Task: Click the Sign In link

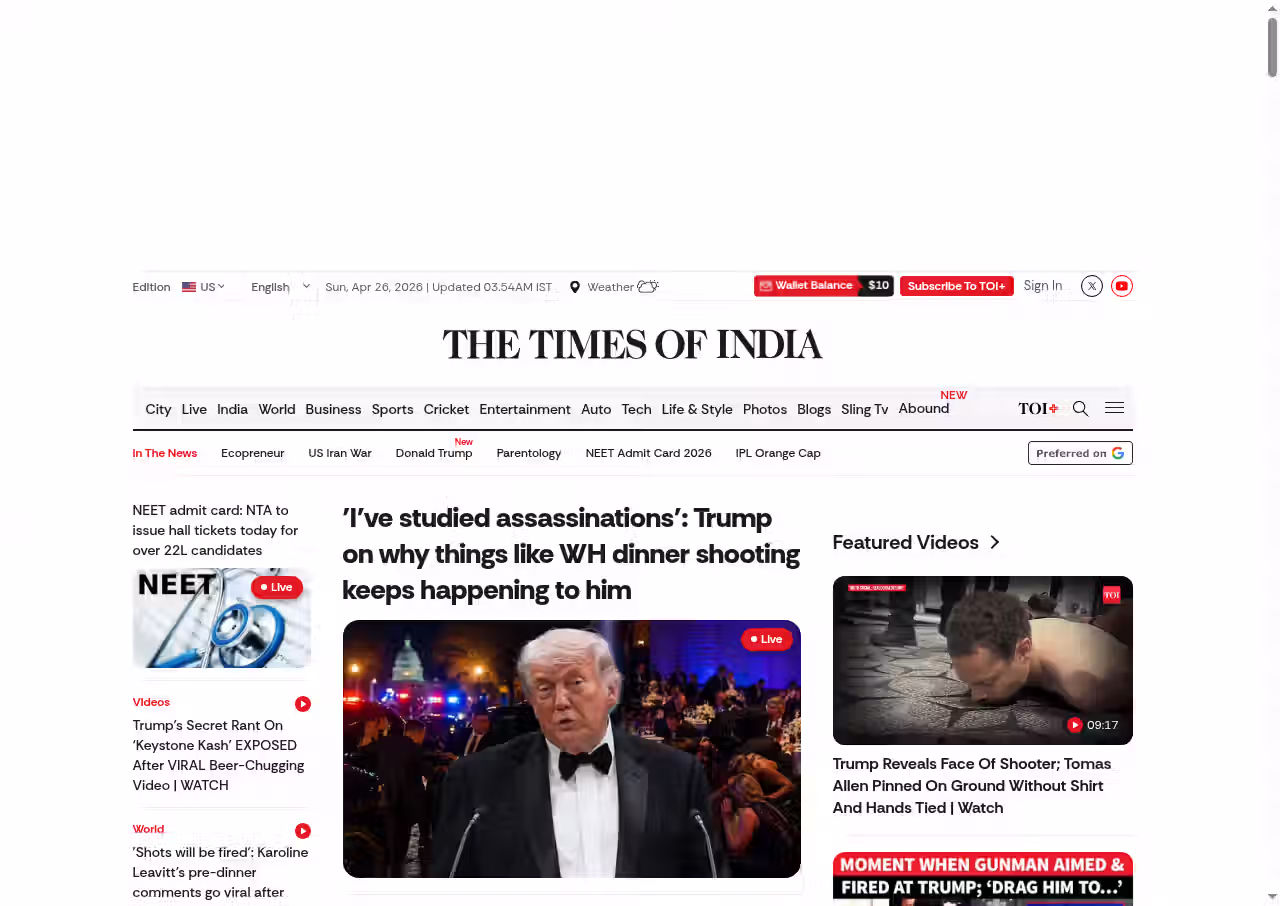Action: [1042, 286]
